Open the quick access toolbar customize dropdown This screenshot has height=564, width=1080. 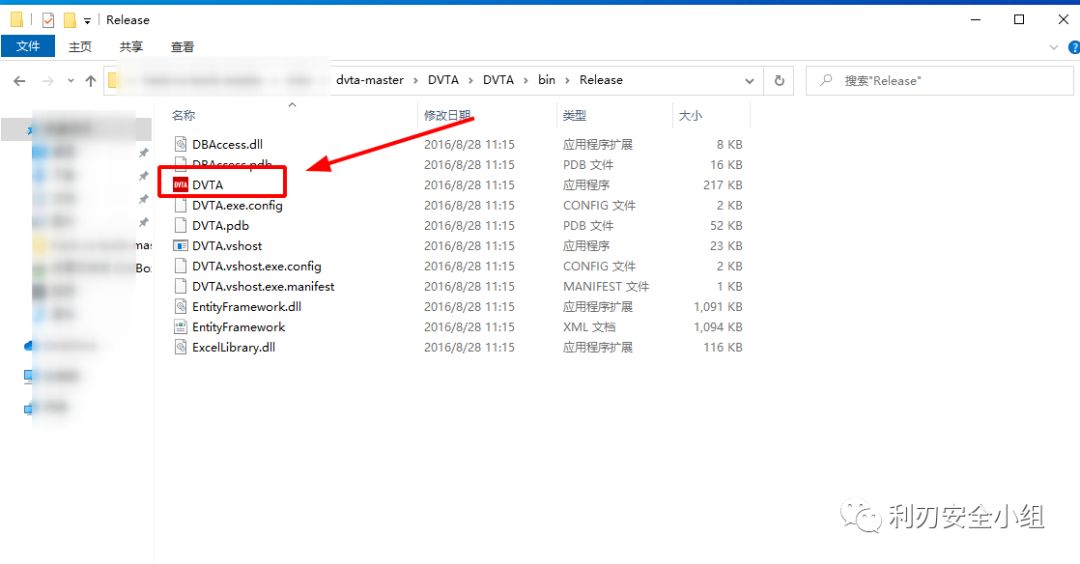pos(88,20)
